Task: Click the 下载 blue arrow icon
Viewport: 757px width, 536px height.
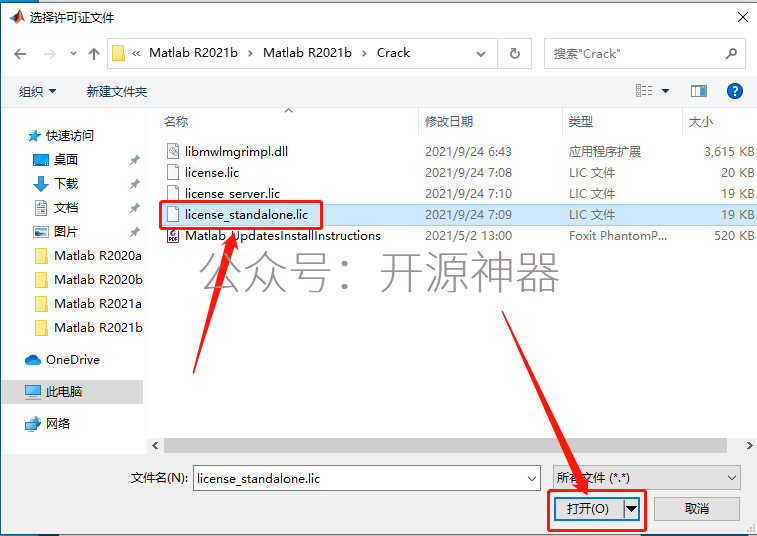Action: [41, 184]
